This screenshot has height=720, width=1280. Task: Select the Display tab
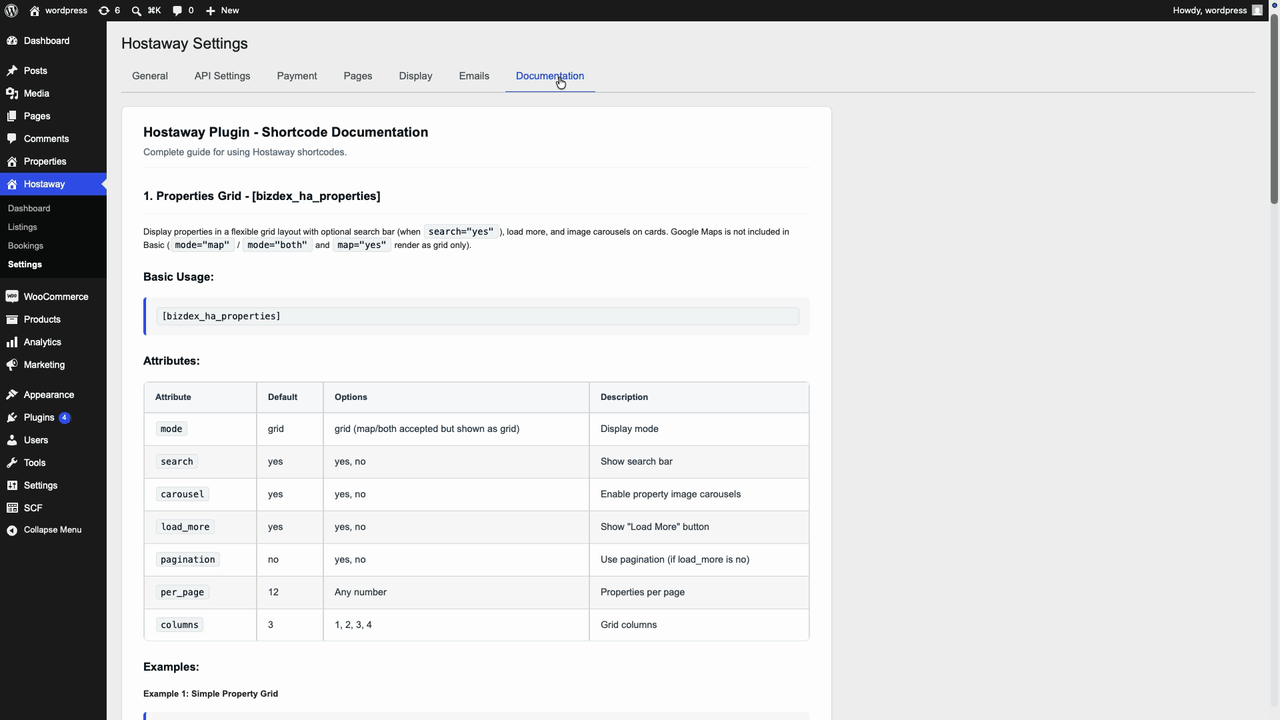[x=416, y=76]
